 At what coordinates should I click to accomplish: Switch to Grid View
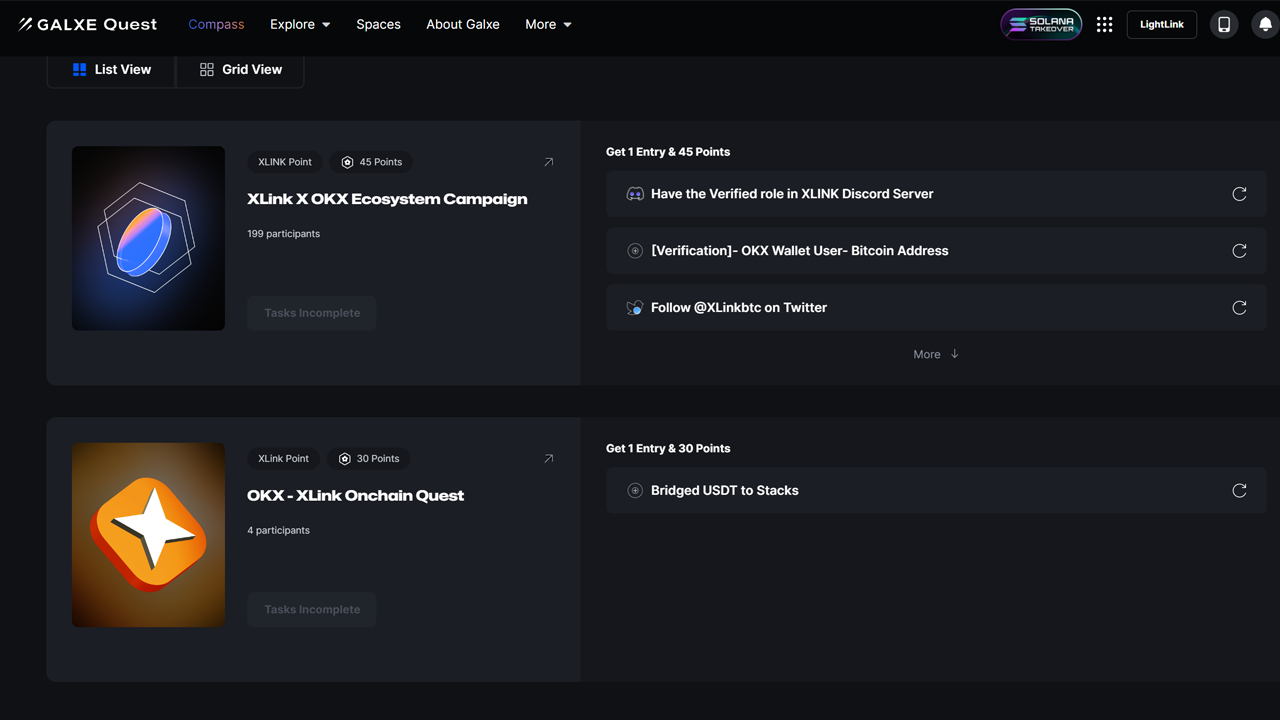pyautogui.click(x=240, y=69)
